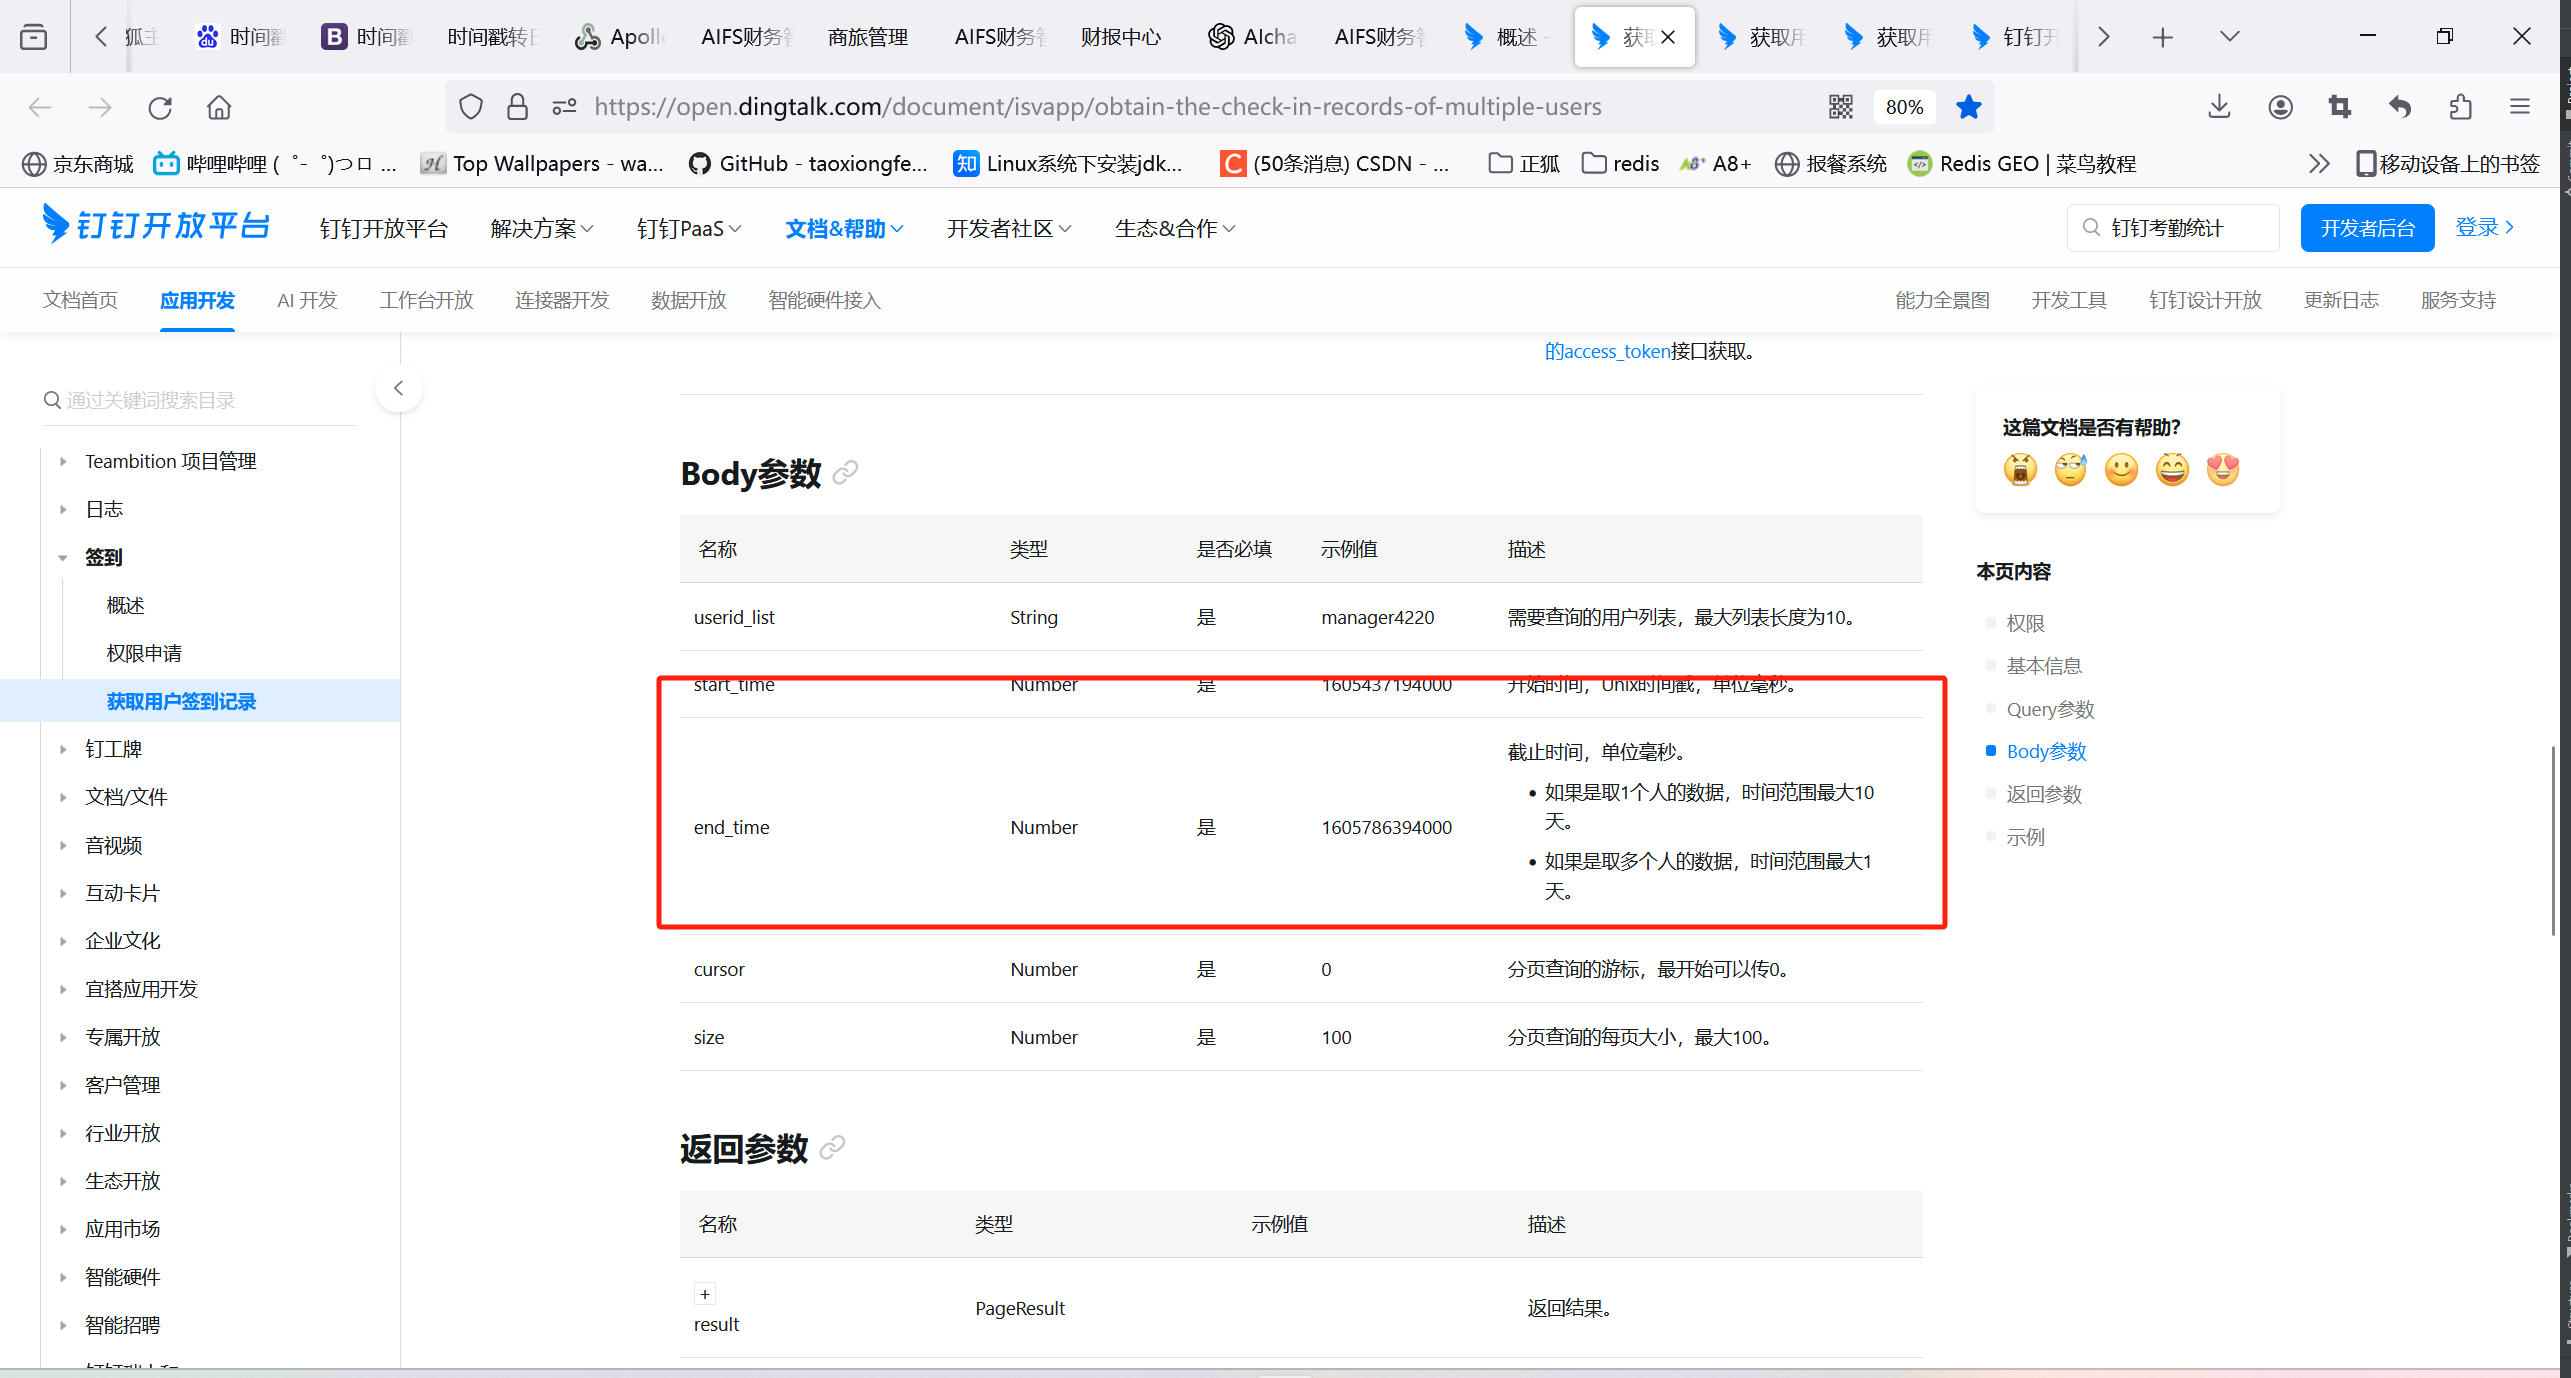Click the anchor link icon beside Body参数
The width and height of the screenshot is (2571, 1378).
[x=845, y=472]
